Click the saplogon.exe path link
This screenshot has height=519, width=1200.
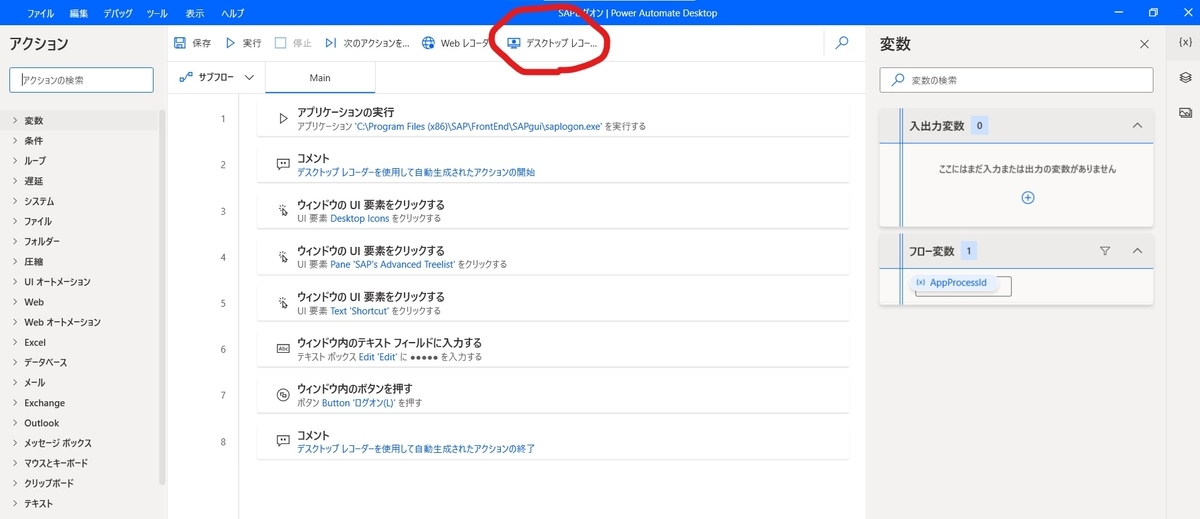(478, 126)
